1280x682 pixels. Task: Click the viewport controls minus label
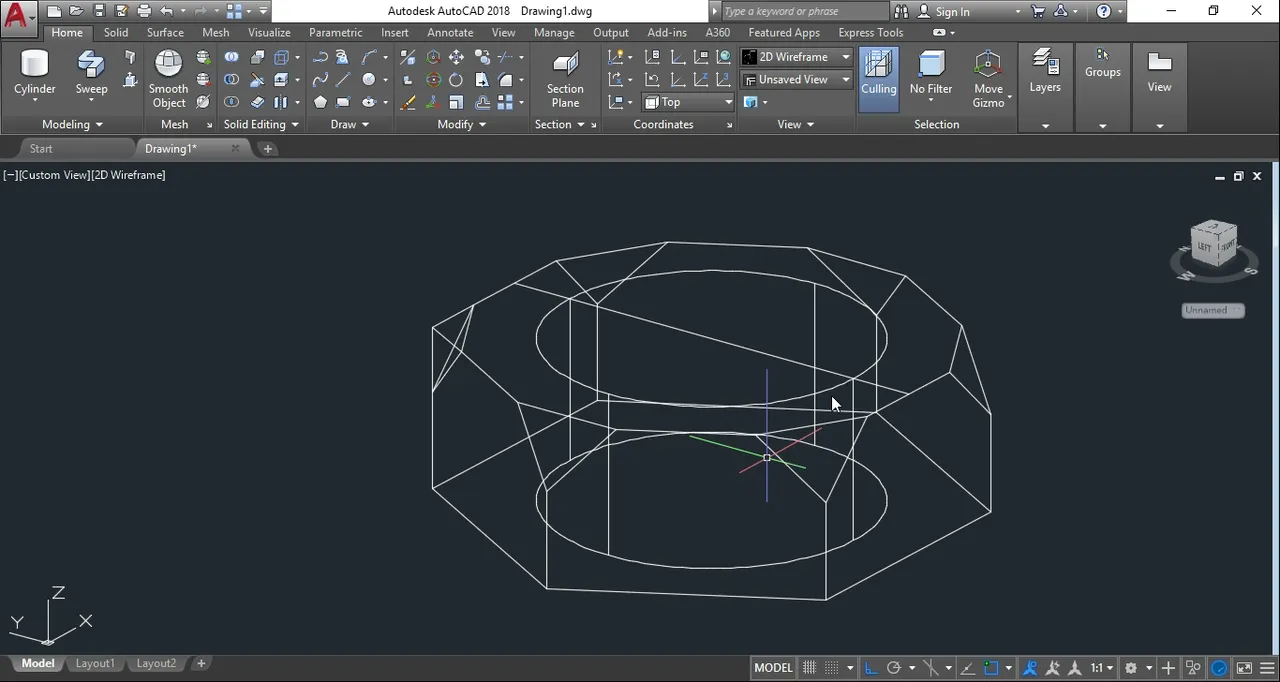10,175
